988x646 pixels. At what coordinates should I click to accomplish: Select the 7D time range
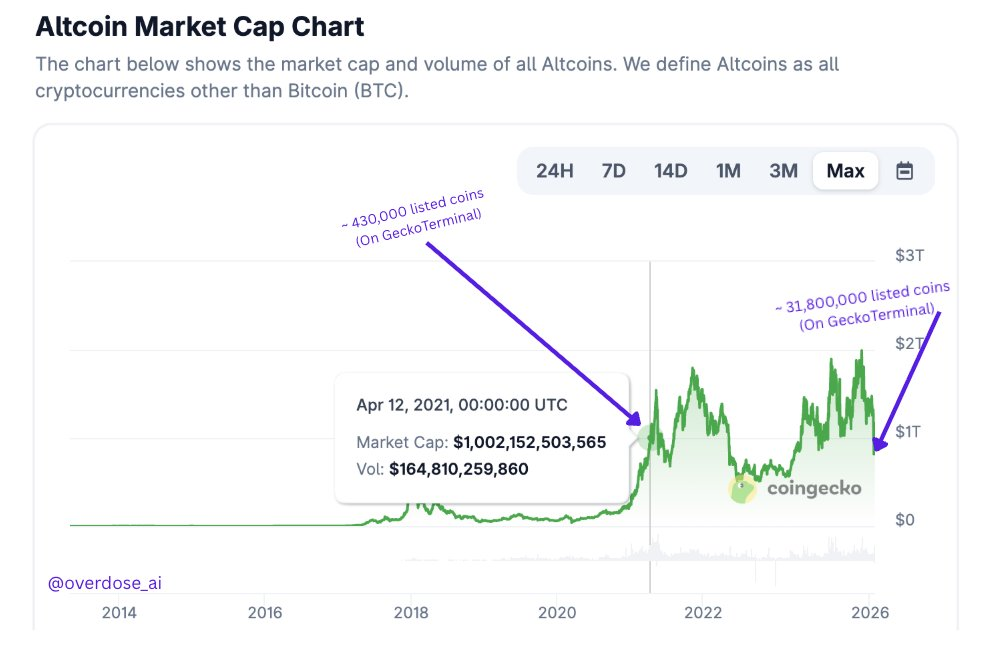pos(613,170)
